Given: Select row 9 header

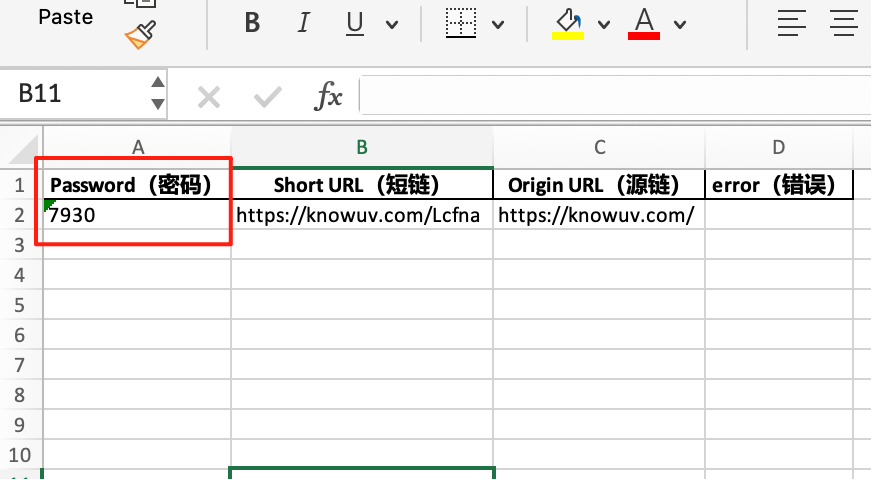Looking at the screenshot, I should pyautogui.click(x=20, y=425).
